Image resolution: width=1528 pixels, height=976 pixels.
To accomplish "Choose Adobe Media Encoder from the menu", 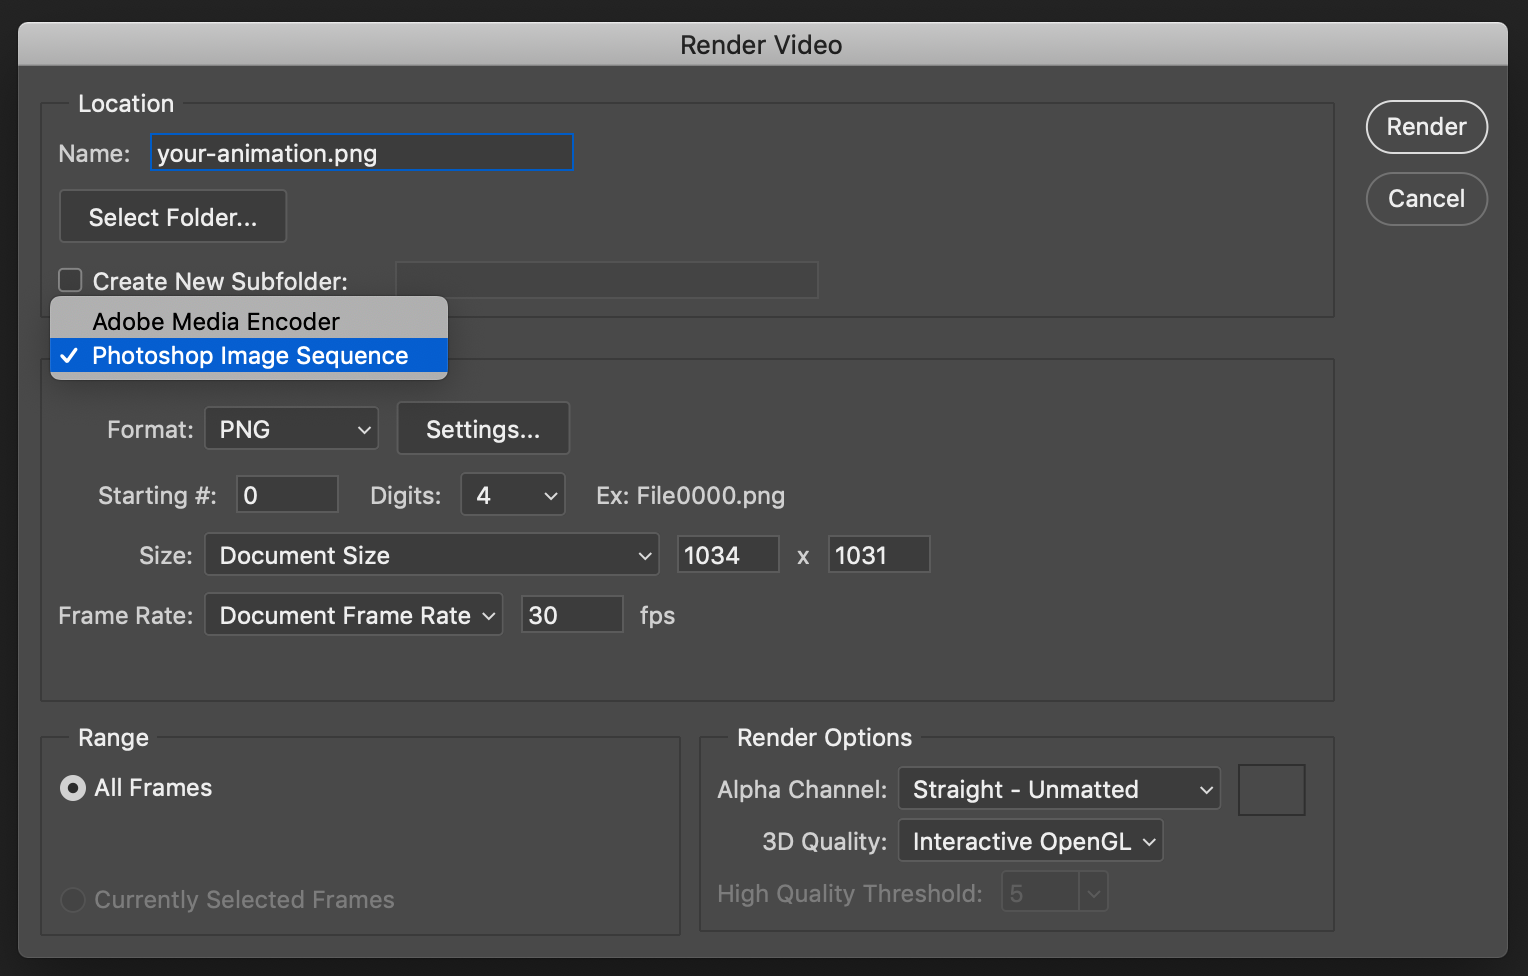I will point(216,321).
